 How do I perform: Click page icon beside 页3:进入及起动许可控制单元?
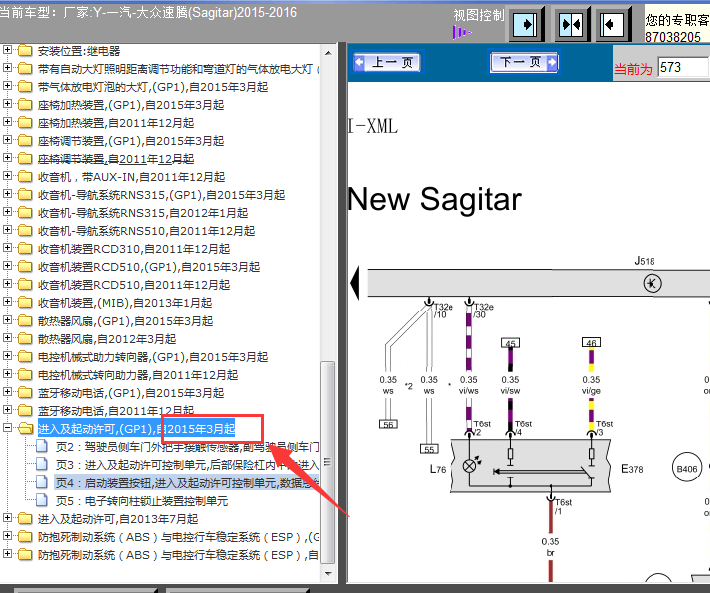pos(42,464)
